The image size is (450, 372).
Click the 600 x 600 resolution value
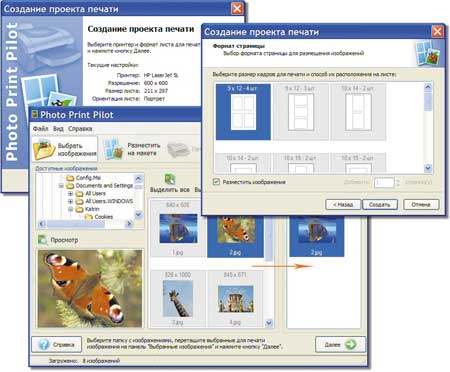tap(156, 83)
